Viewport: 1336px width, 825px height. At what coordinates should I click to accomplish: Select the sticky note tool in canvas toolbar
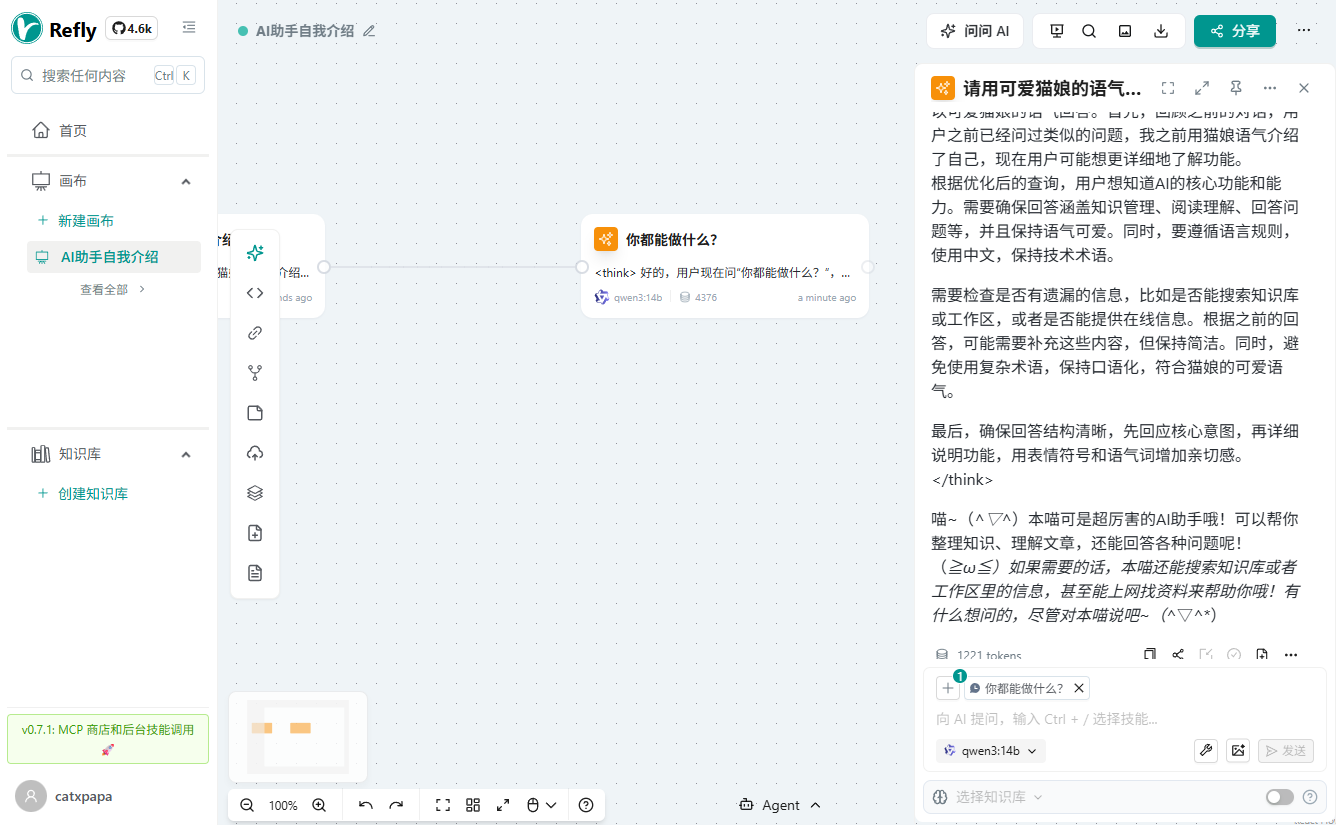[x=255, y=413]
